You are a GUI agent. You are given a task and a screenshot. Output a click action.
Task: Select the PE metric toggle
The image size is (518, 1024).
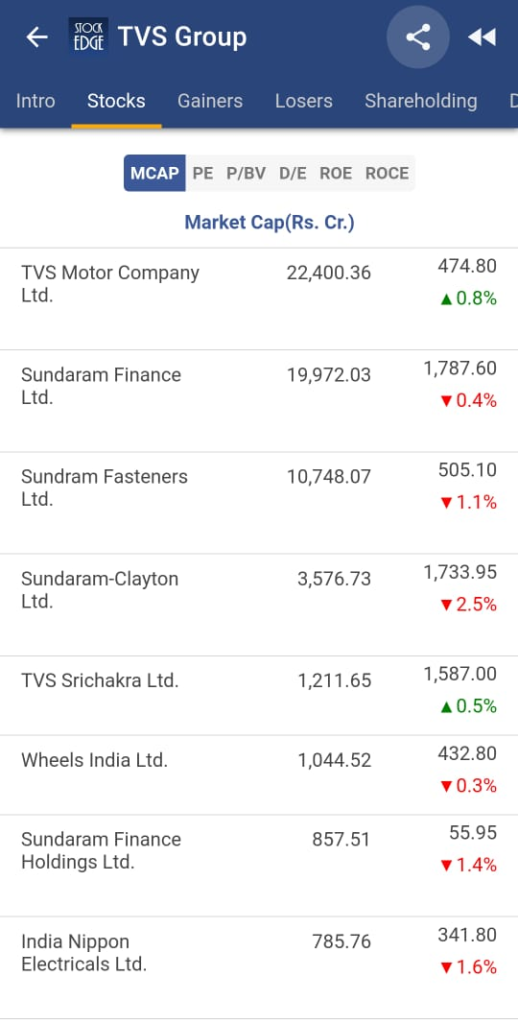[202, 173]
